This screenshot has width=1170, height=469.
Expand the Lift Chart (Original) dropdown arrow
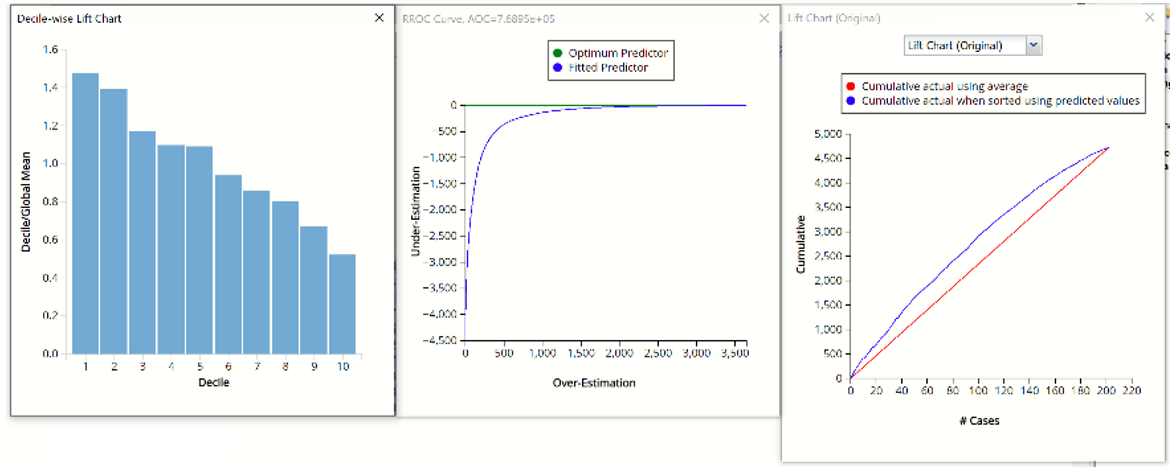point(1034,45)
